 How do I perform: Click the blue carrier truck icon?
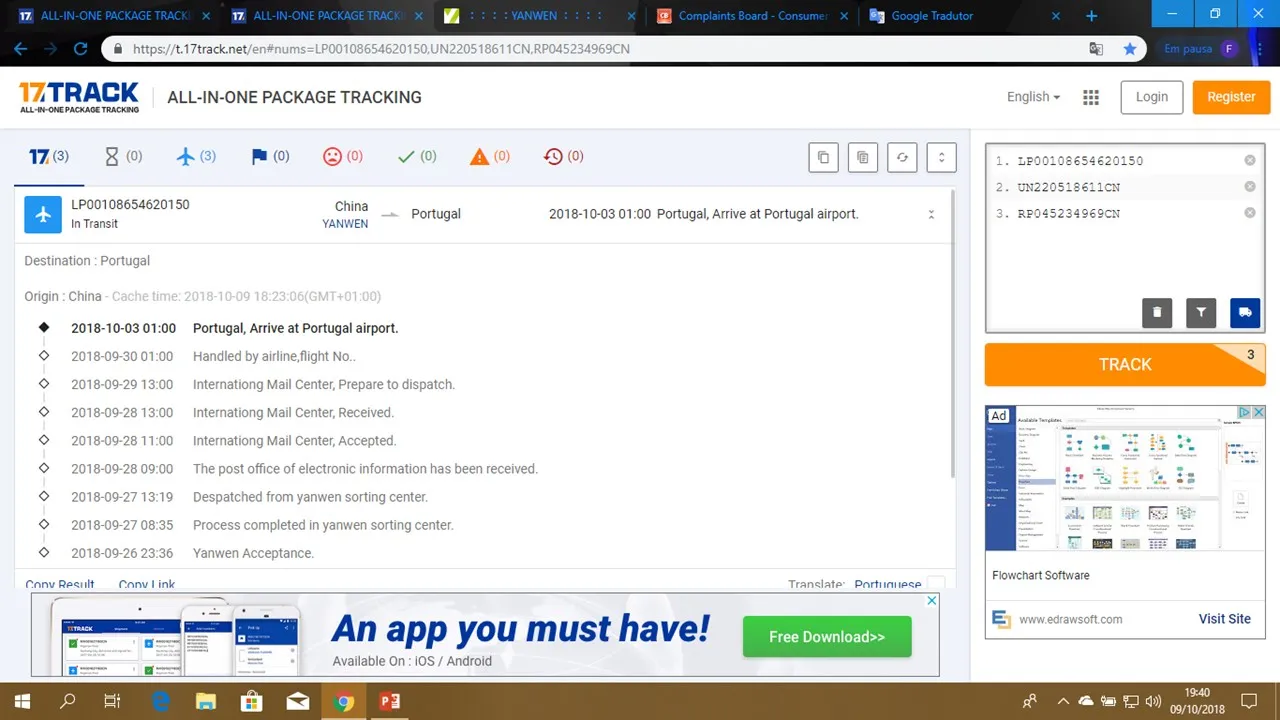pyautogui.click(x=1245, y=312)
